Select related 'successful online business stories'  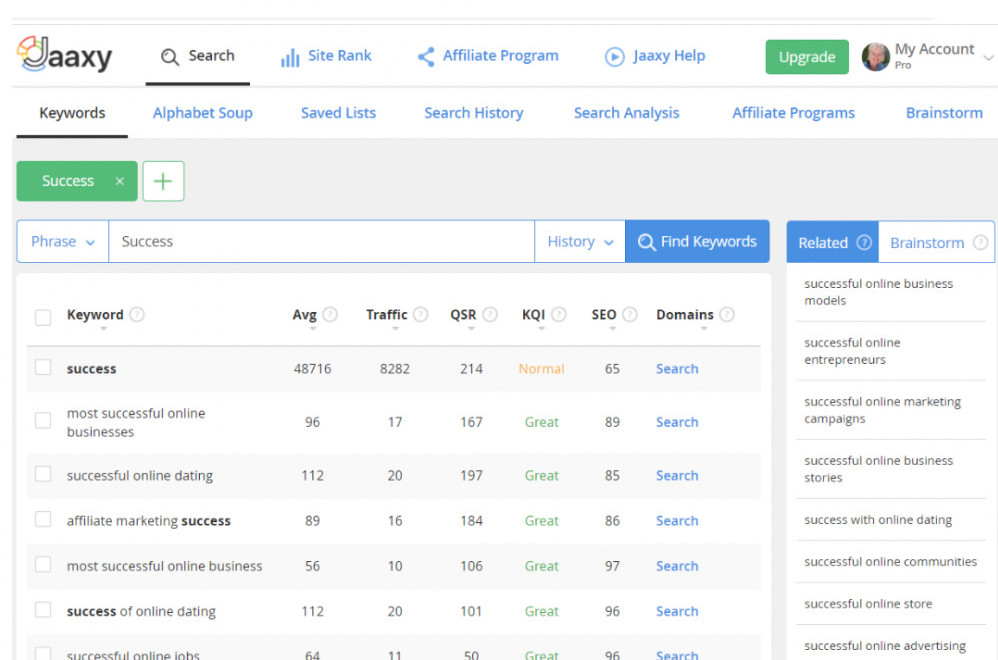(x=878, y=469)
